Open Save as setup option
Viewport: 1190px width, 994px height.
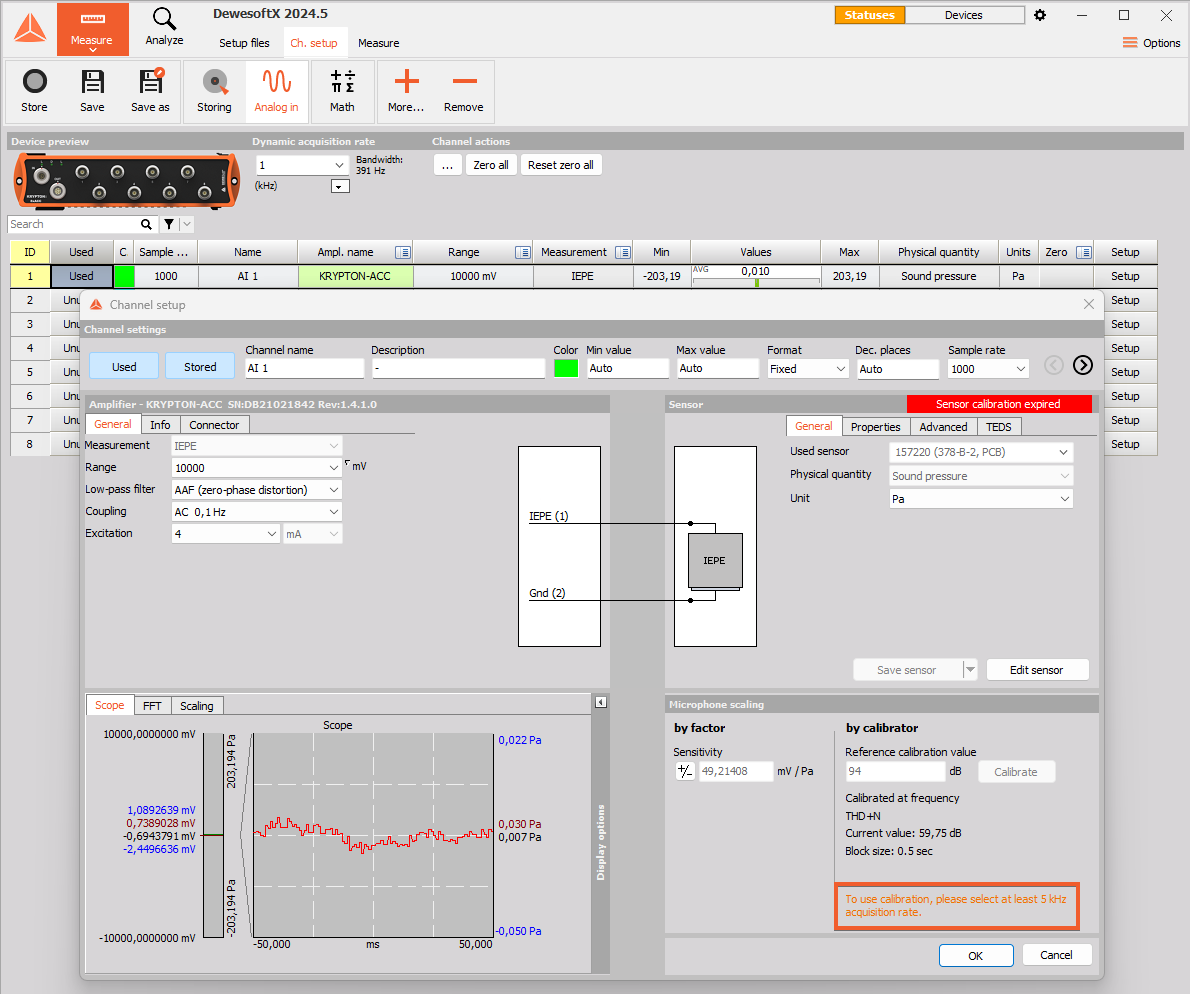pyautogui.click(x=150, y=92)
